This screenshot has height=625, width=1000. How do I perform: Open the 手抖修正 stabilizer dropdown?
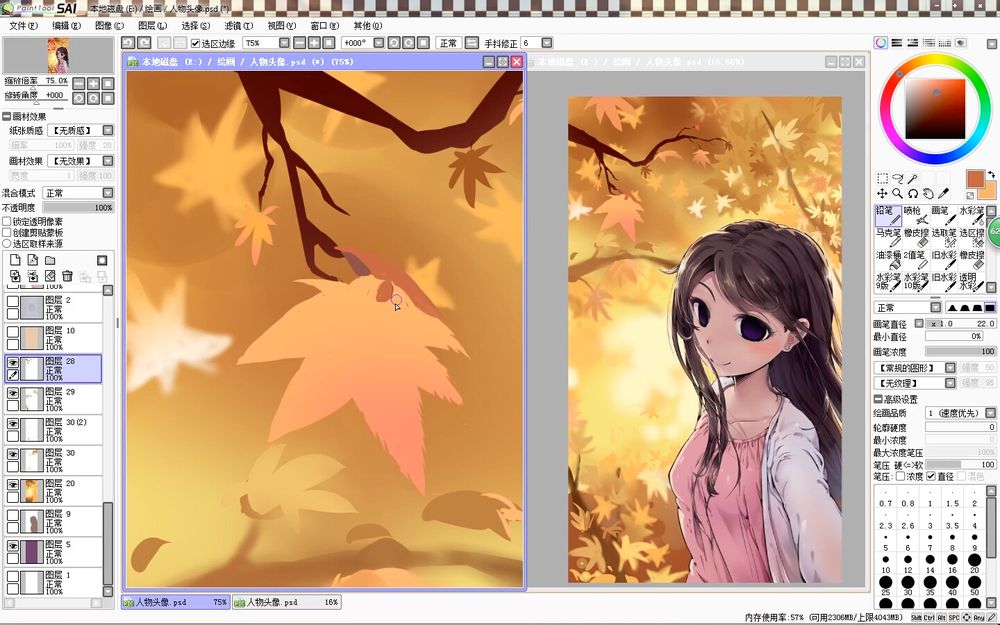[x=547, y=43]
